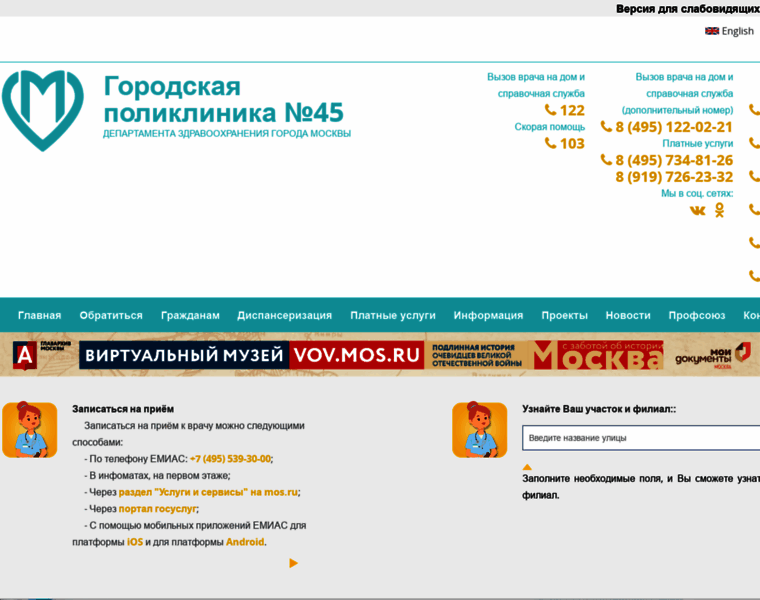Open the Android app link
Screen dimensions: 760x600
coord(245,542)
